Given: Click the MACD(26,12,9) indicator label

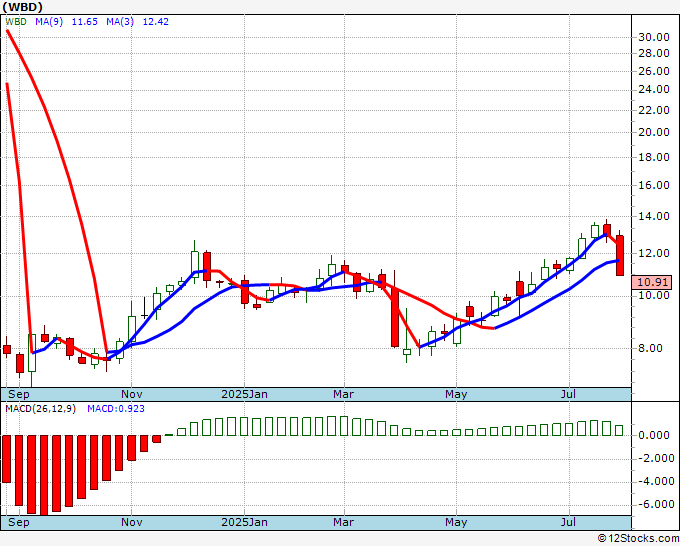Looking at the screenshot, I should [40, 409].
